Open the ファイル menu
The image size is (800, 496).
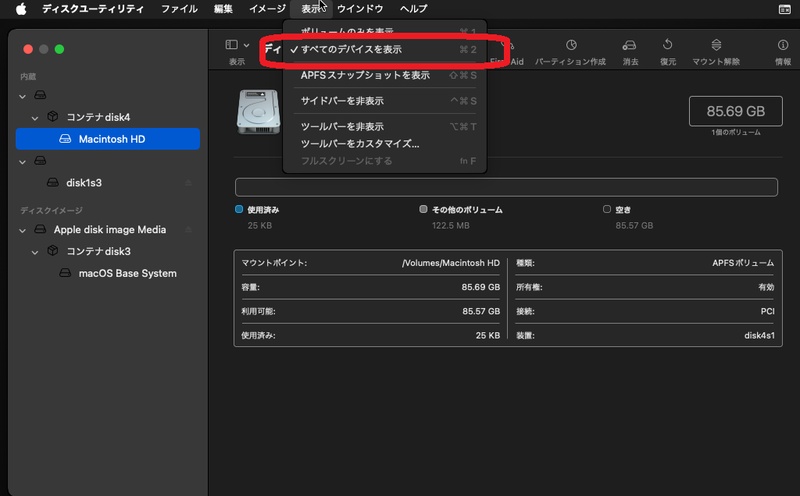click(x=179, y=9)
